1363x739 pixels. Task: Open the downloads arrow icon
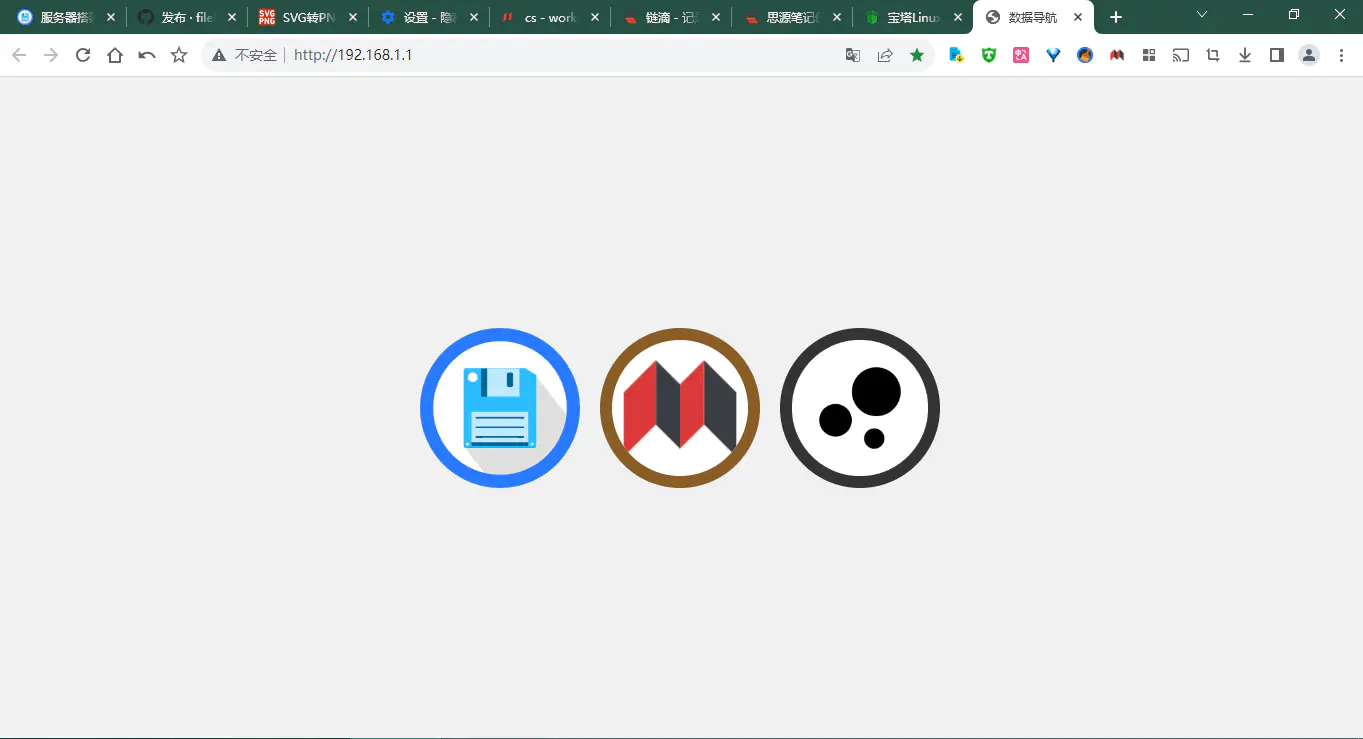1245,55
